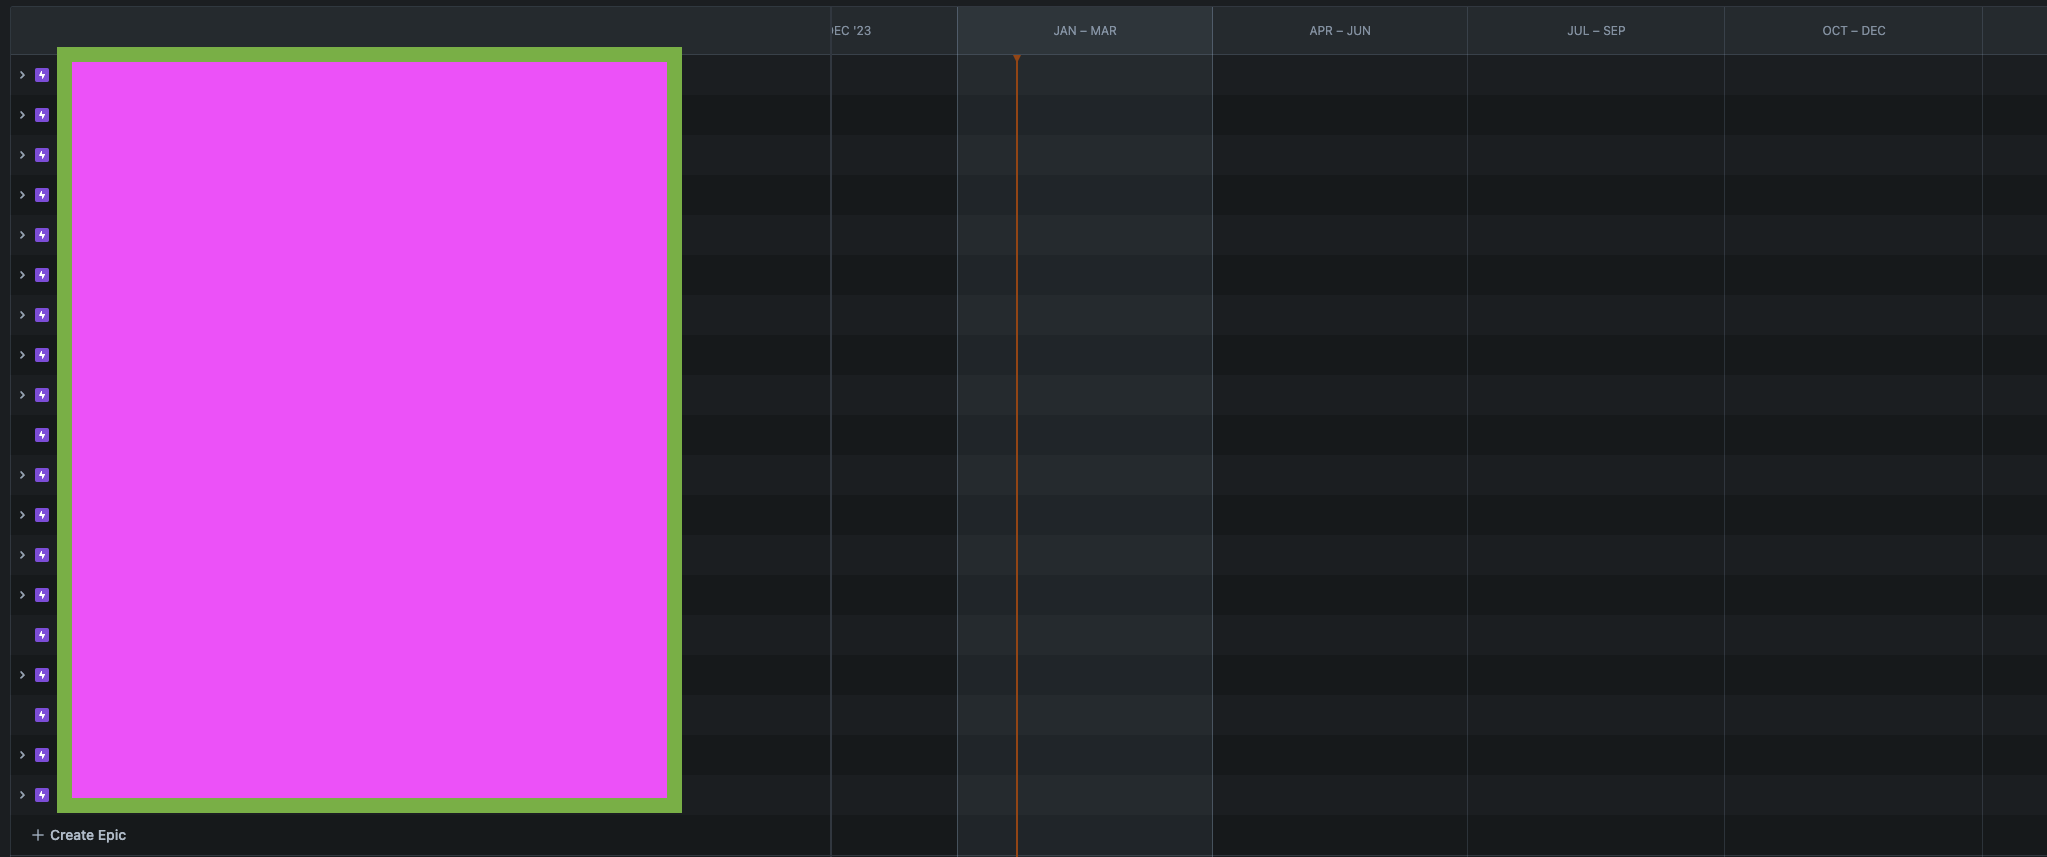Select the OCT – DEC quarter header
2047x857 pixels.
pos(1854,31)
